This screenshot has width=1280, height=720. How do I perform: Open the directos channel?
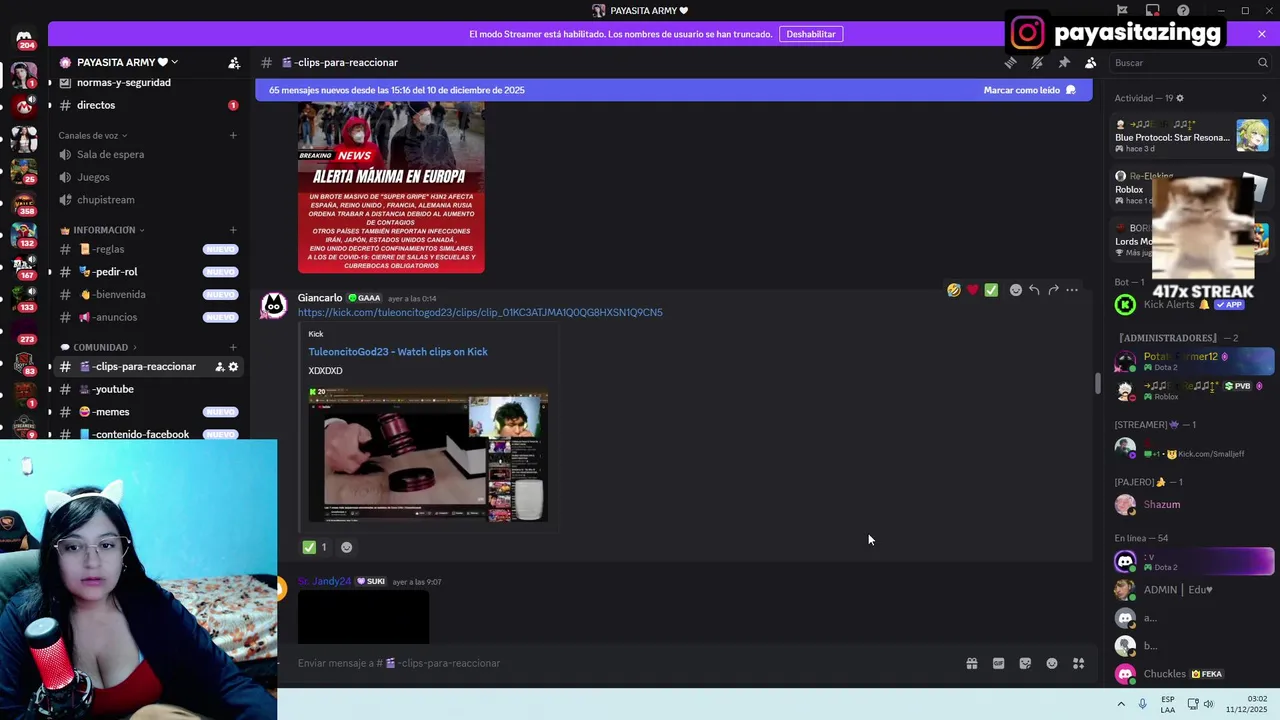tap(148, 105)
